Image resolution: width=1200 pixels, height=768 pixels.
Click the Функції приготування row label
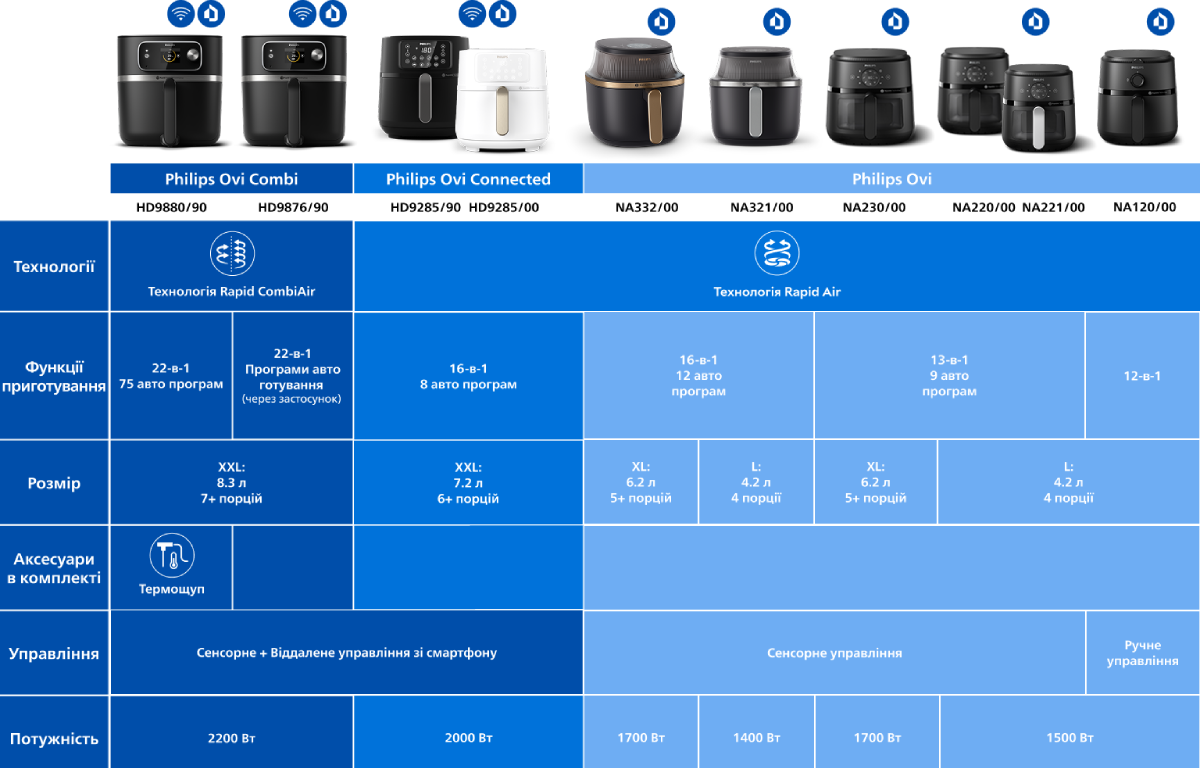pos(54,376)
